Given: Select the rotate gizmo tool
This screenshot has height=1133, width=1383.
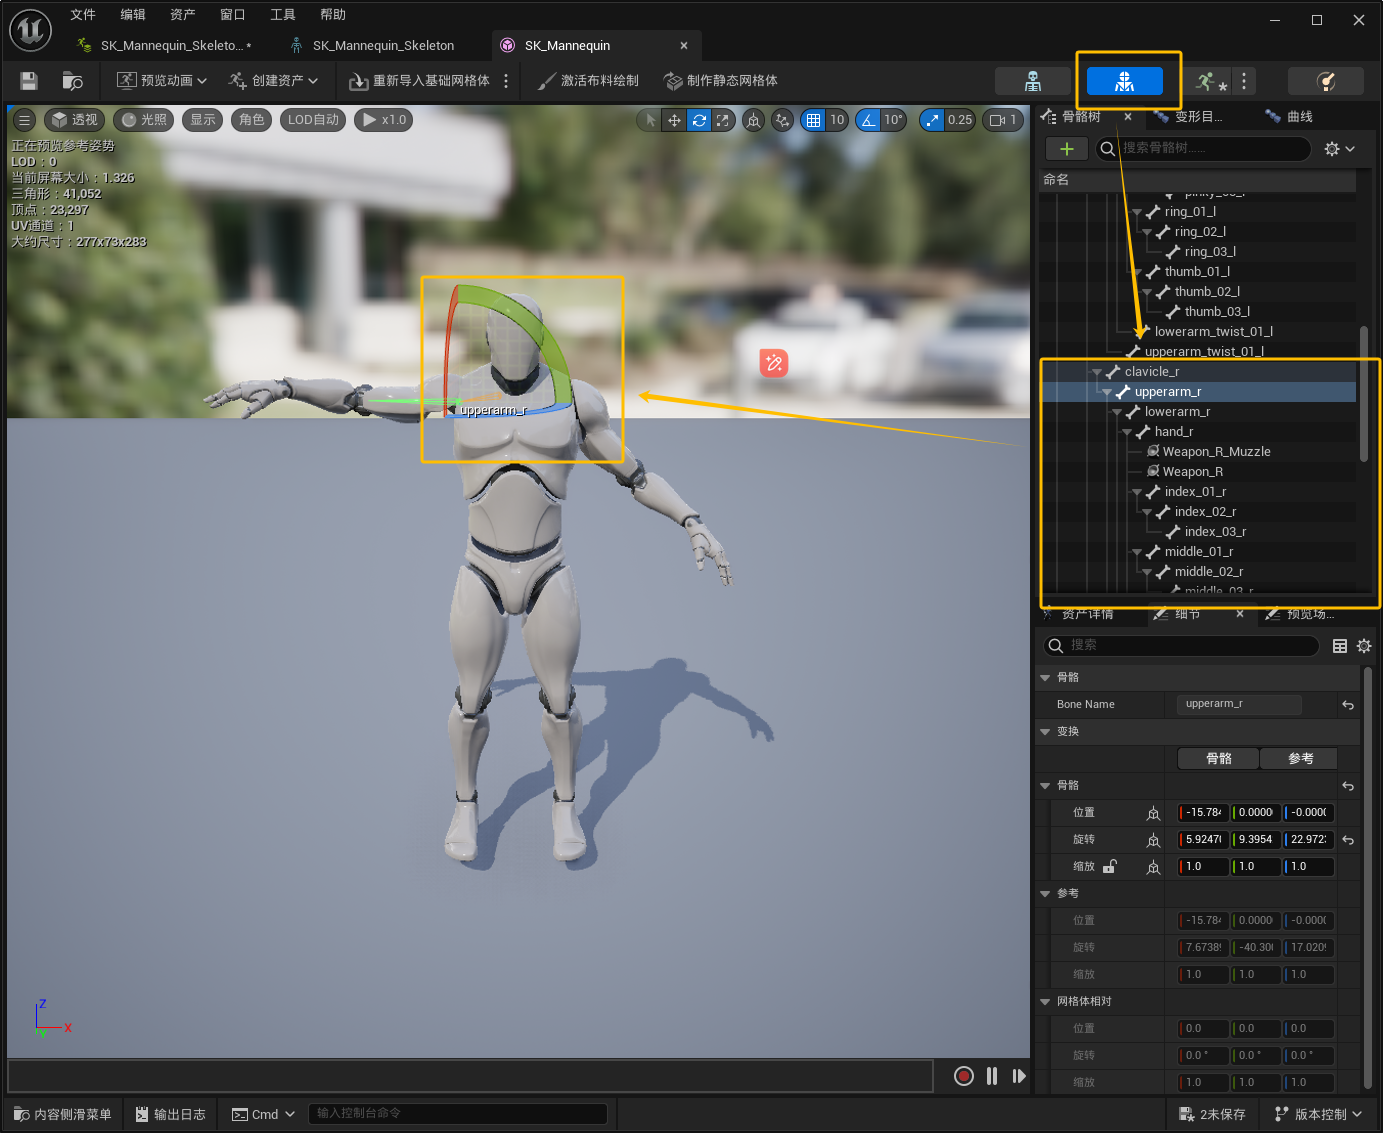Looking at the screenshot, I should [699, 120].
